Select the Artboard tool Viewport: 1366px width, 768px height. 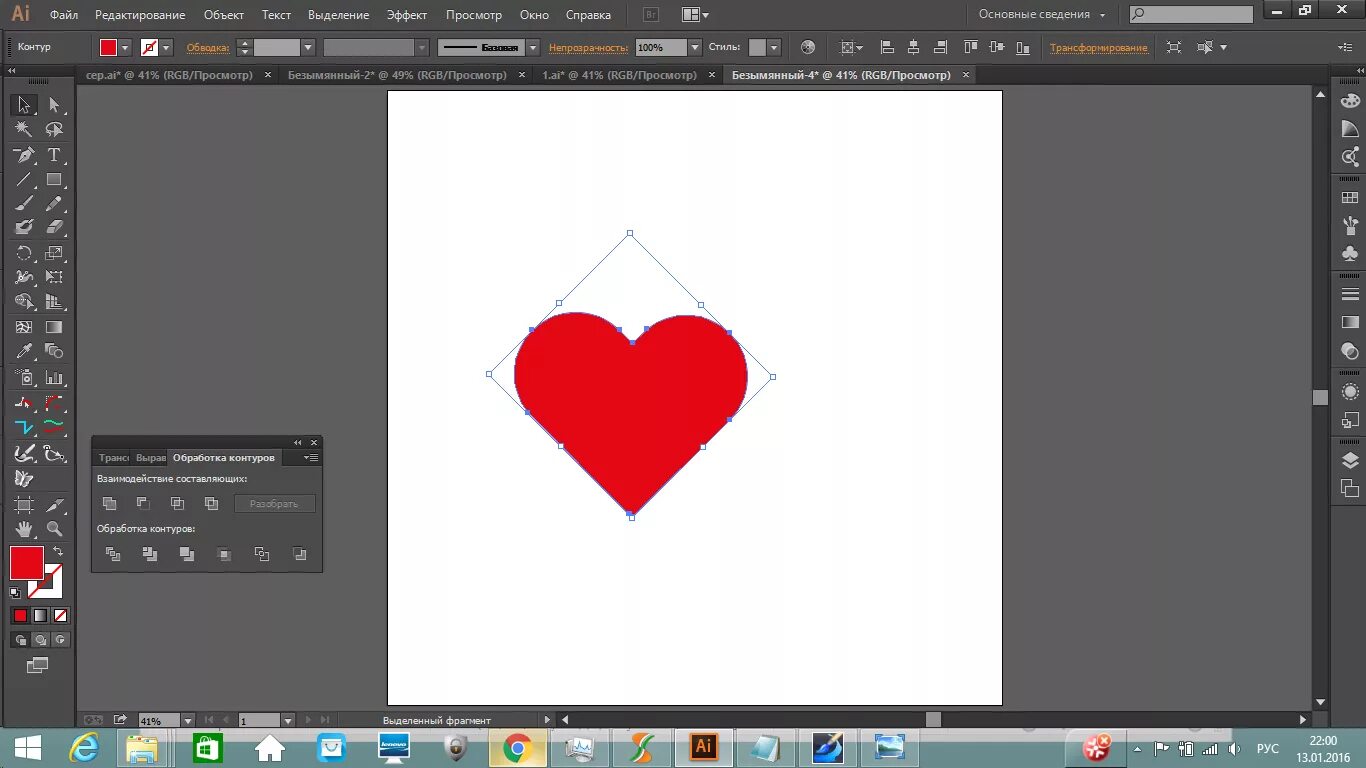[24, 505]
